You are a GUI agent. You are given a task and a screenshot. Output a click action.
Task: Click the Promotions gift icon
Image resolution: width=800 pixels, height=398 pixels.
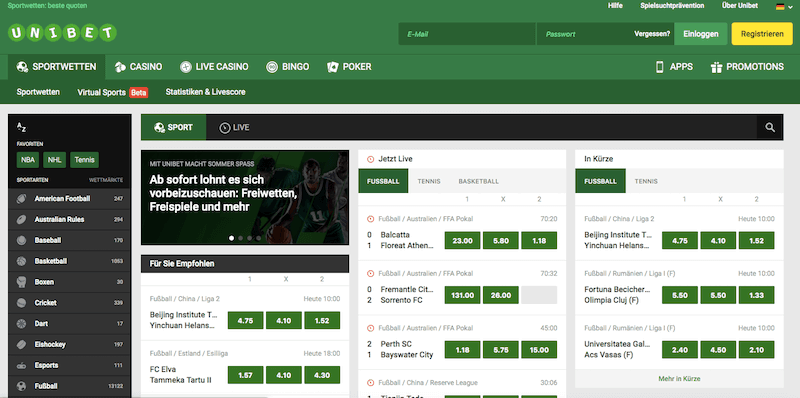point(716,67)
